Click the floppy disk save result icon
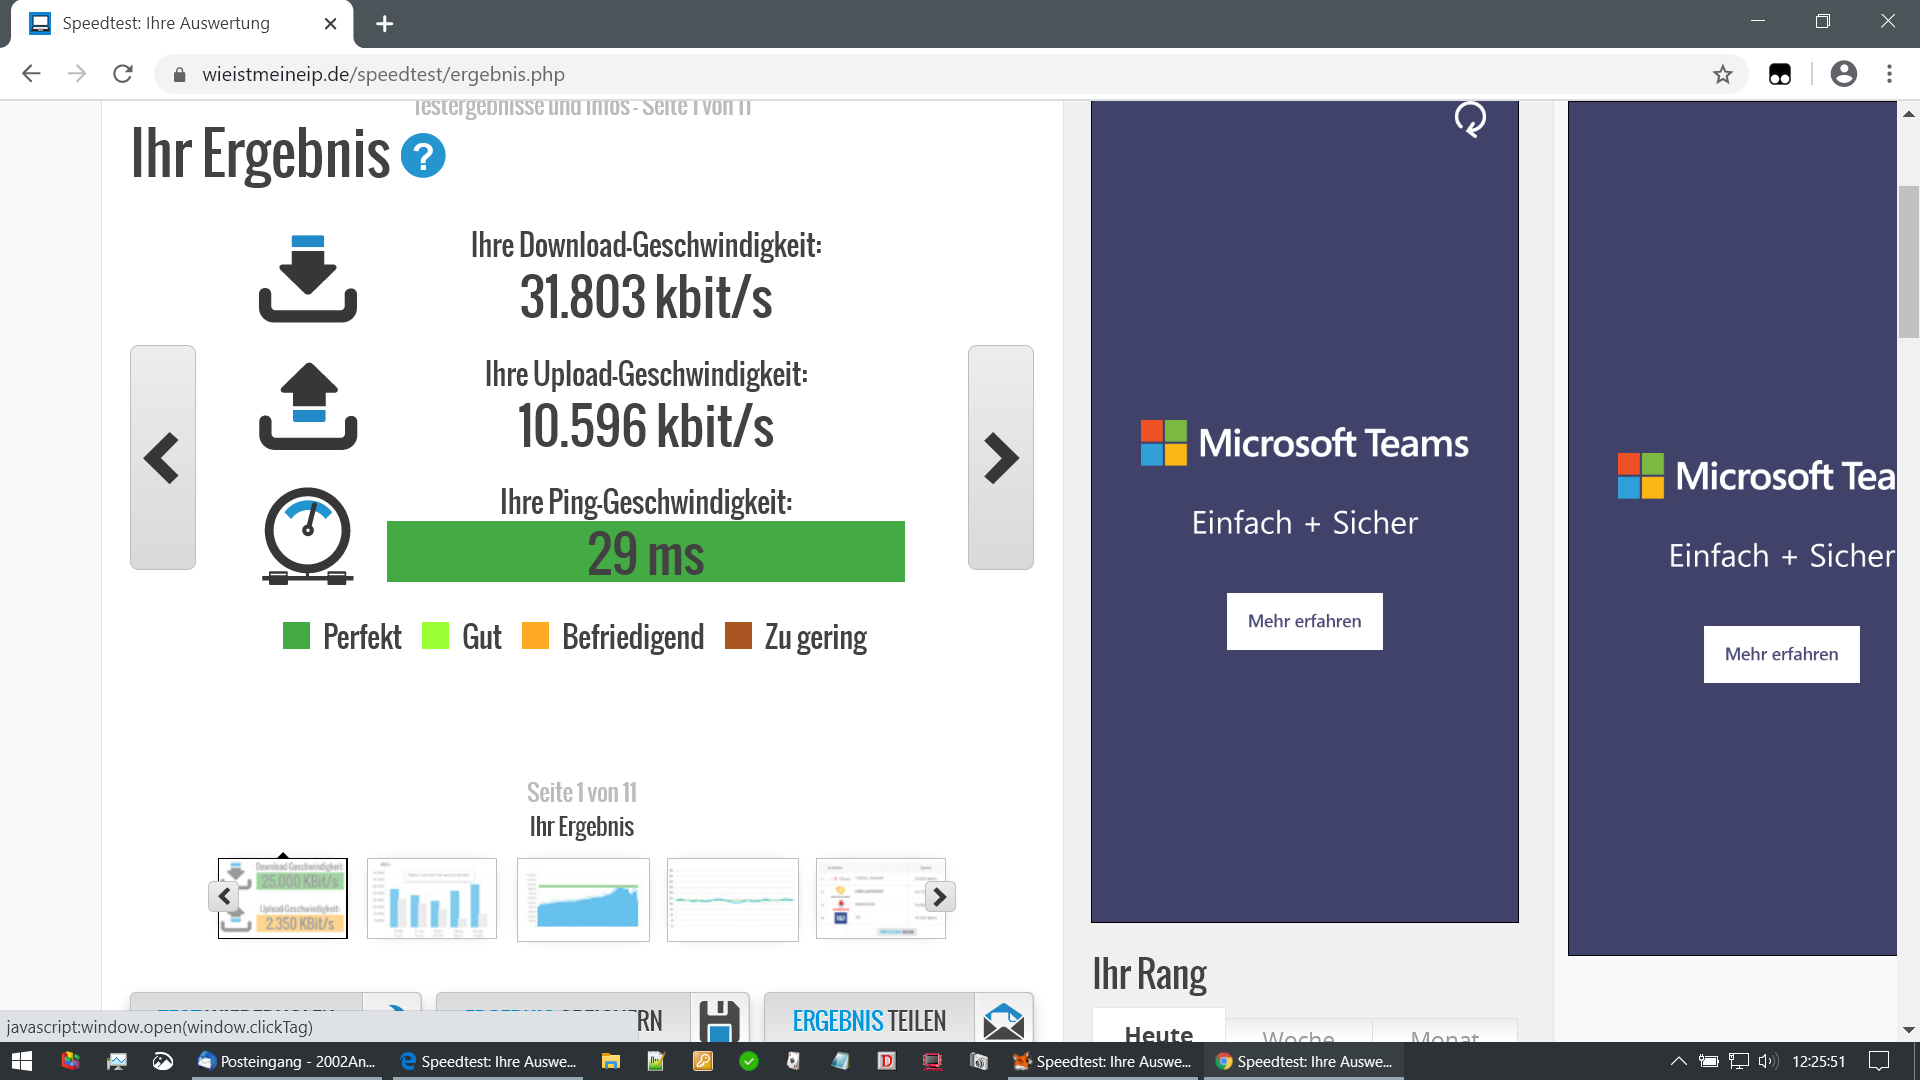 pyautogui.click(x=719, y=1020)
